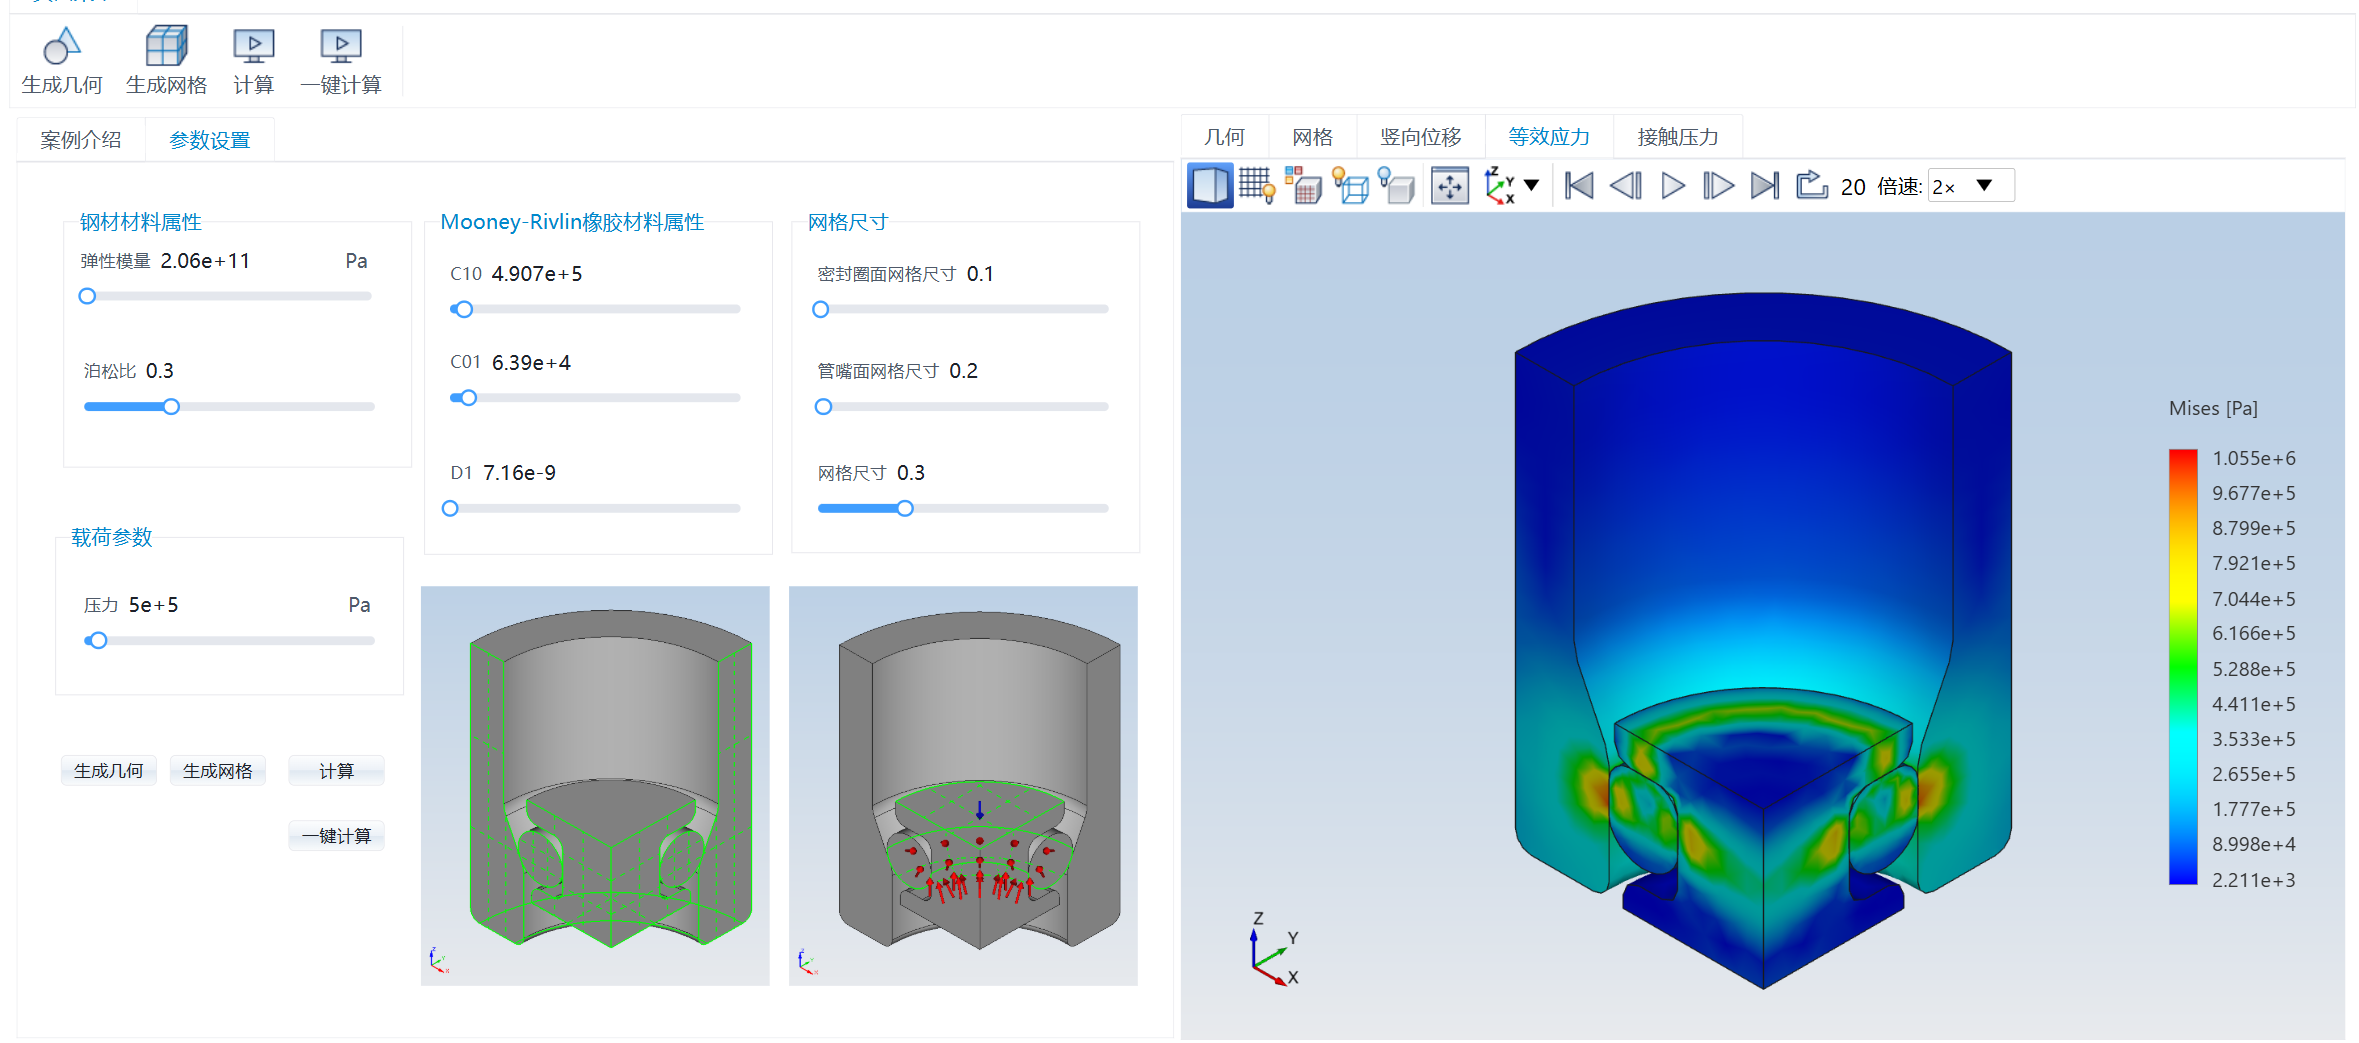Step forward one animation frame
The image size is (2359, 1043).
(x=1718, y=186)
